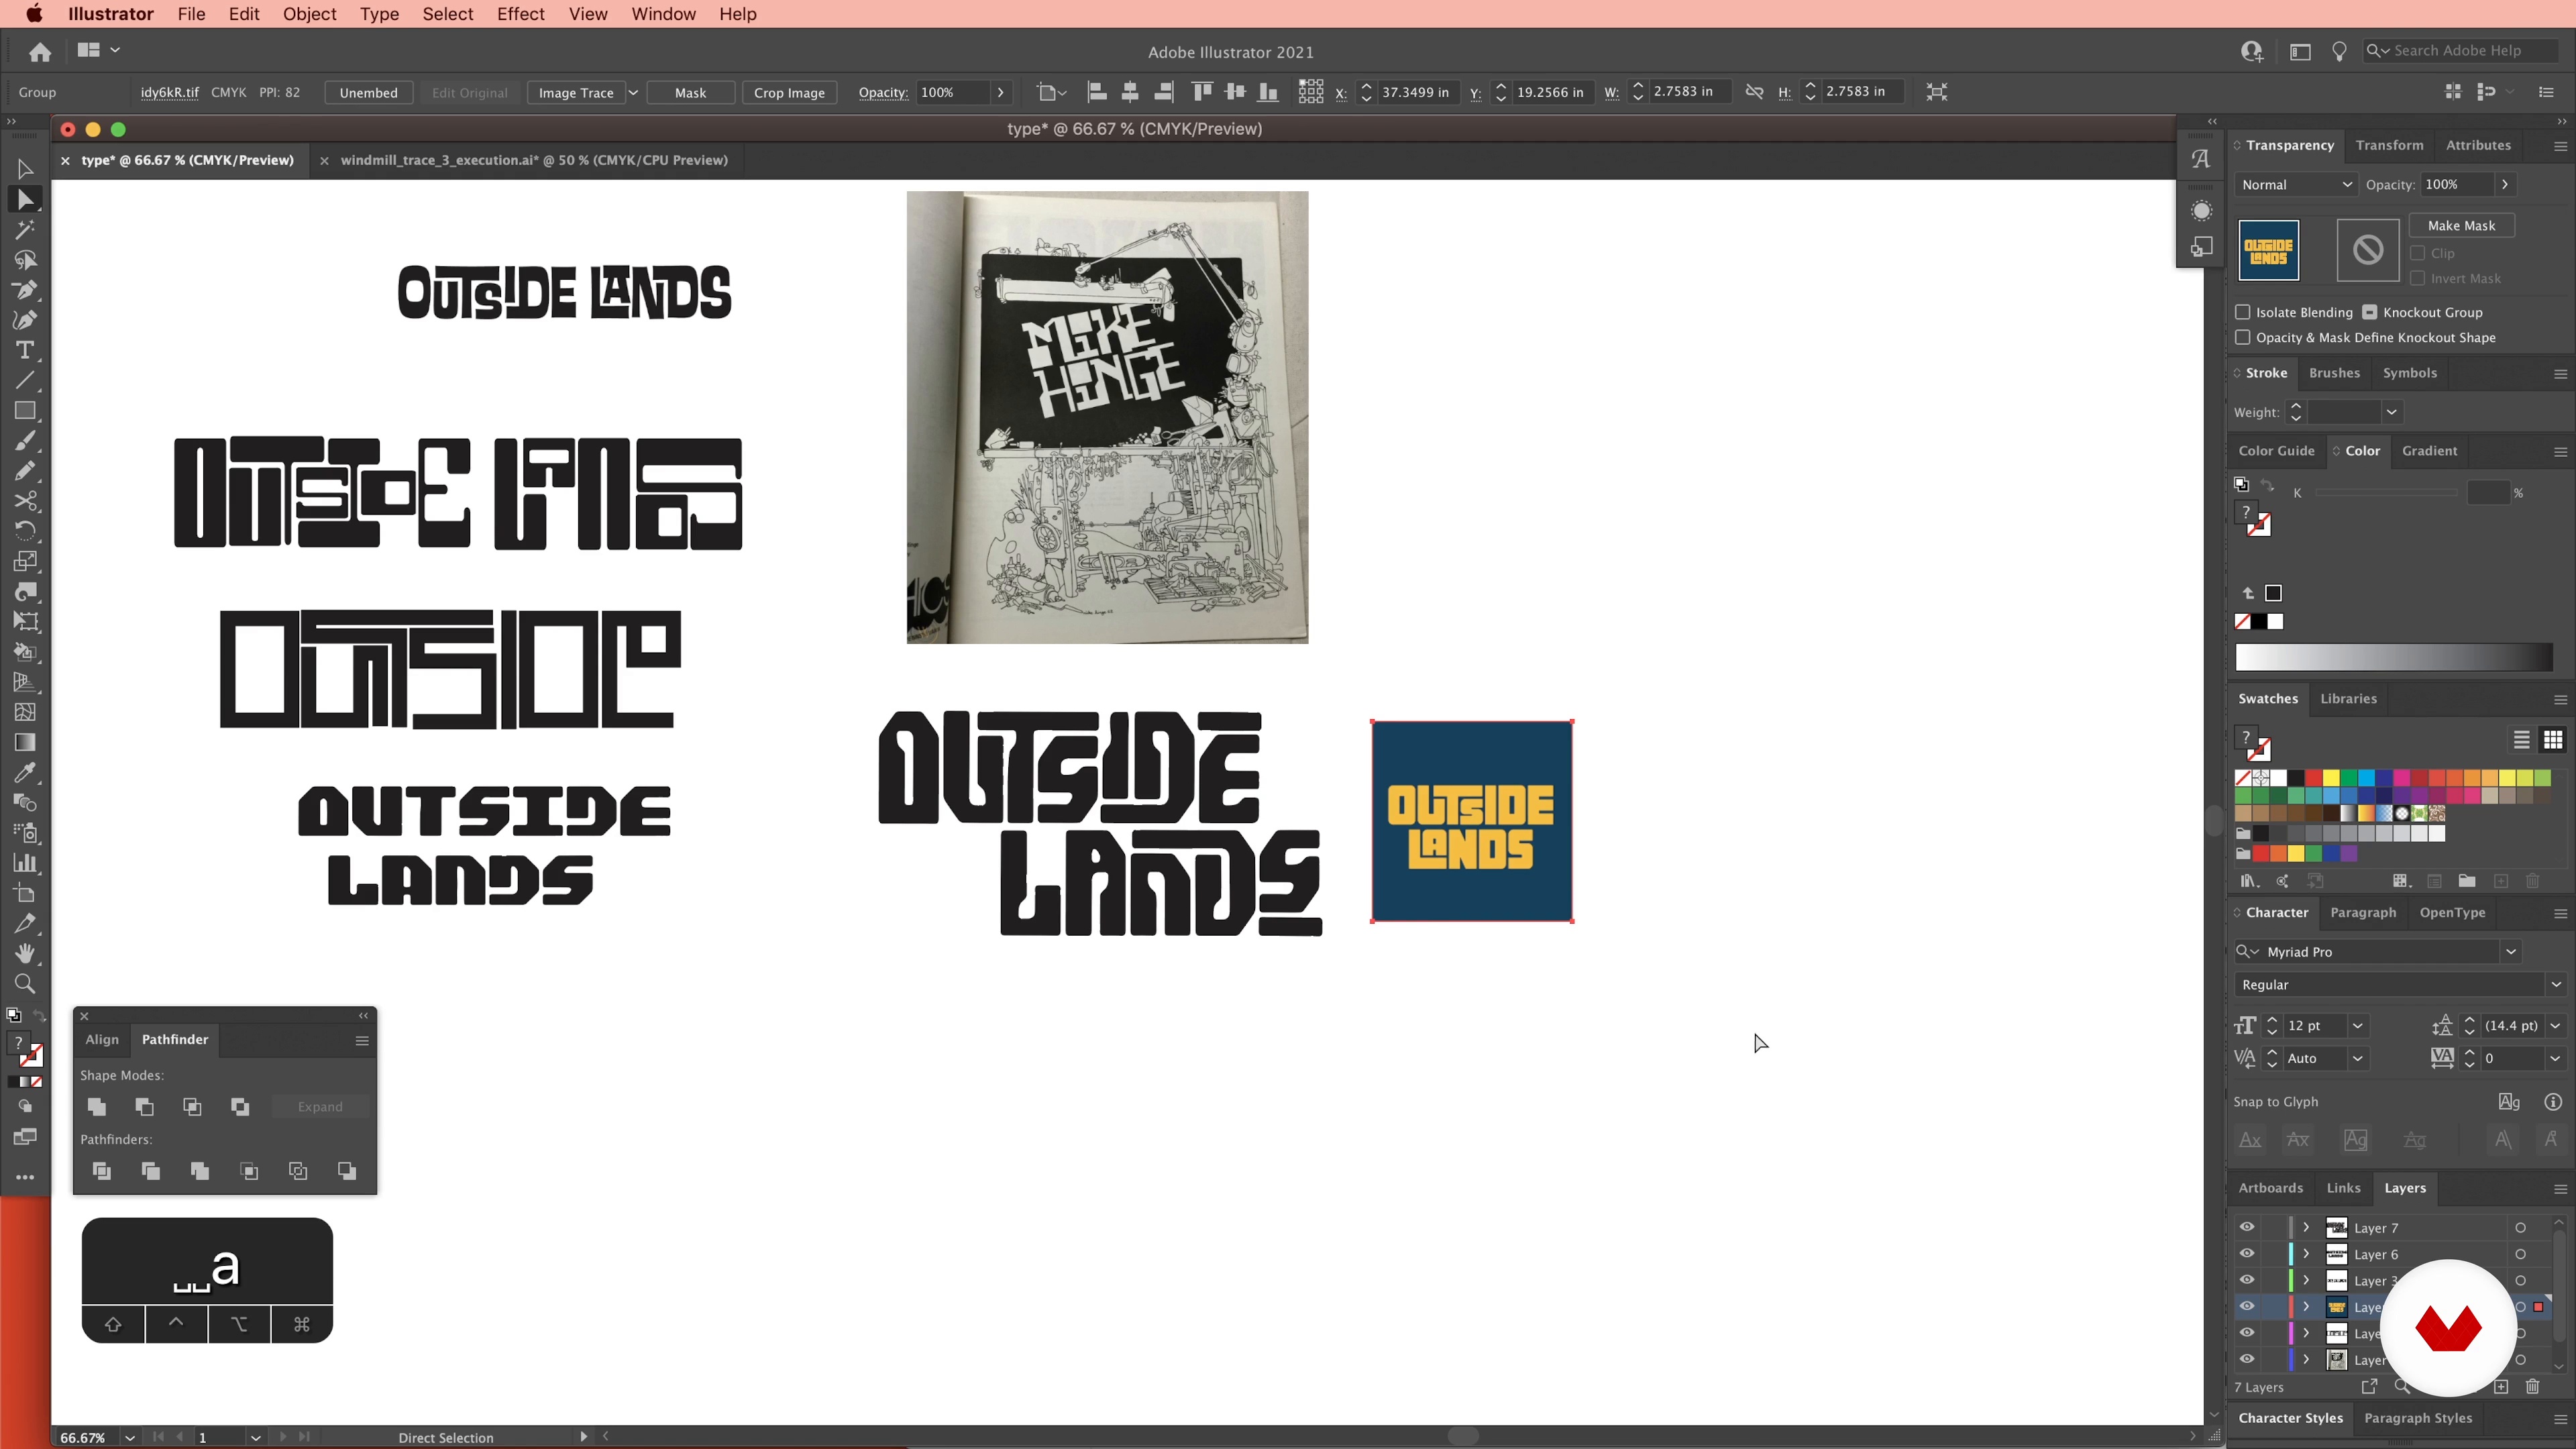Select the Column Graph tool
Screen dimensions: 2576x1449
(x=25, y=863)
